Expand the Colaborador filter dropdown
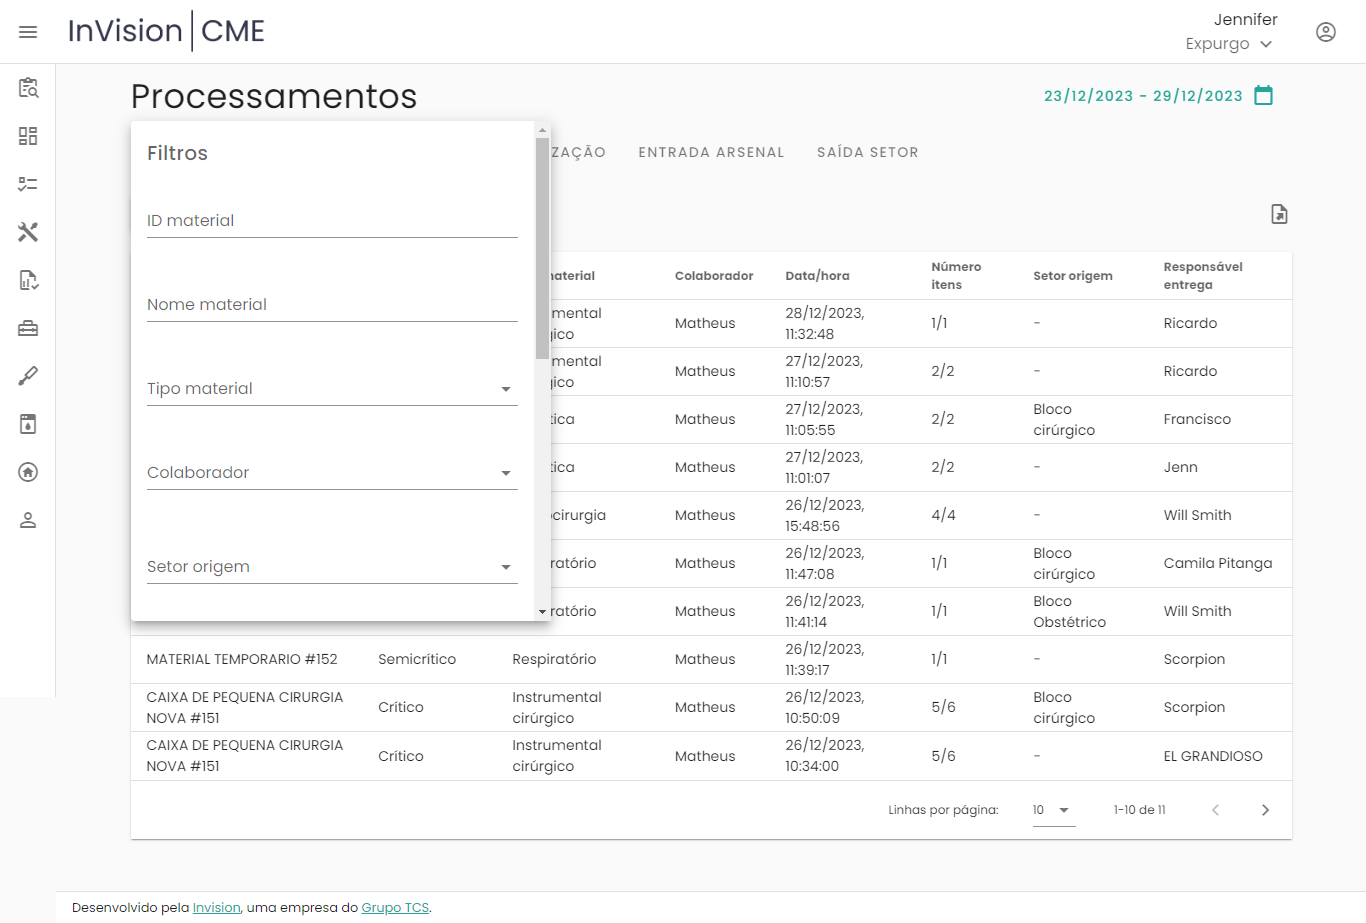Screen dimensions: 1366x923 [331, 473]
